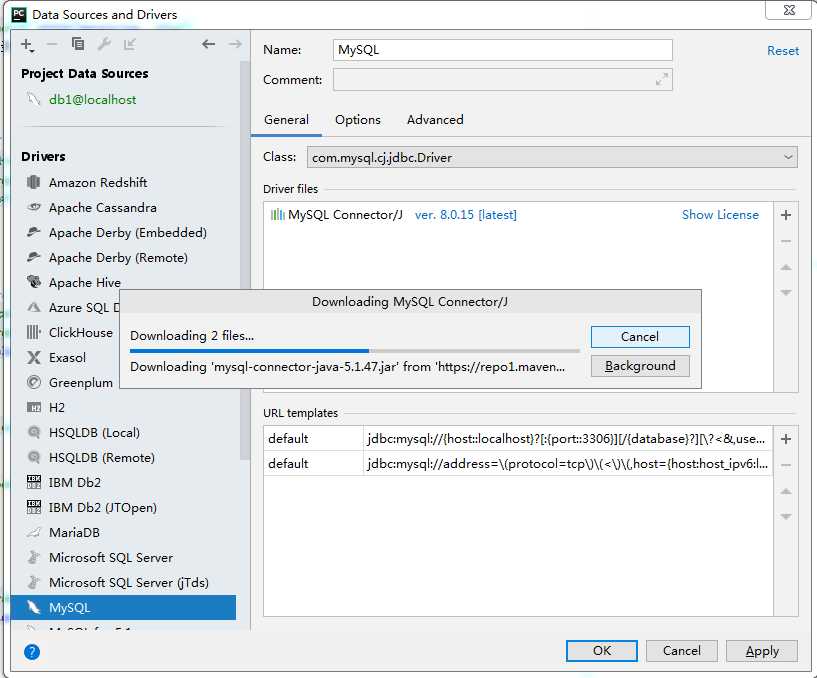Click the Azure SQL driver icon
The width and height of the screenshot is (817, 678).
pyautogui.click(x=33, y=307)
